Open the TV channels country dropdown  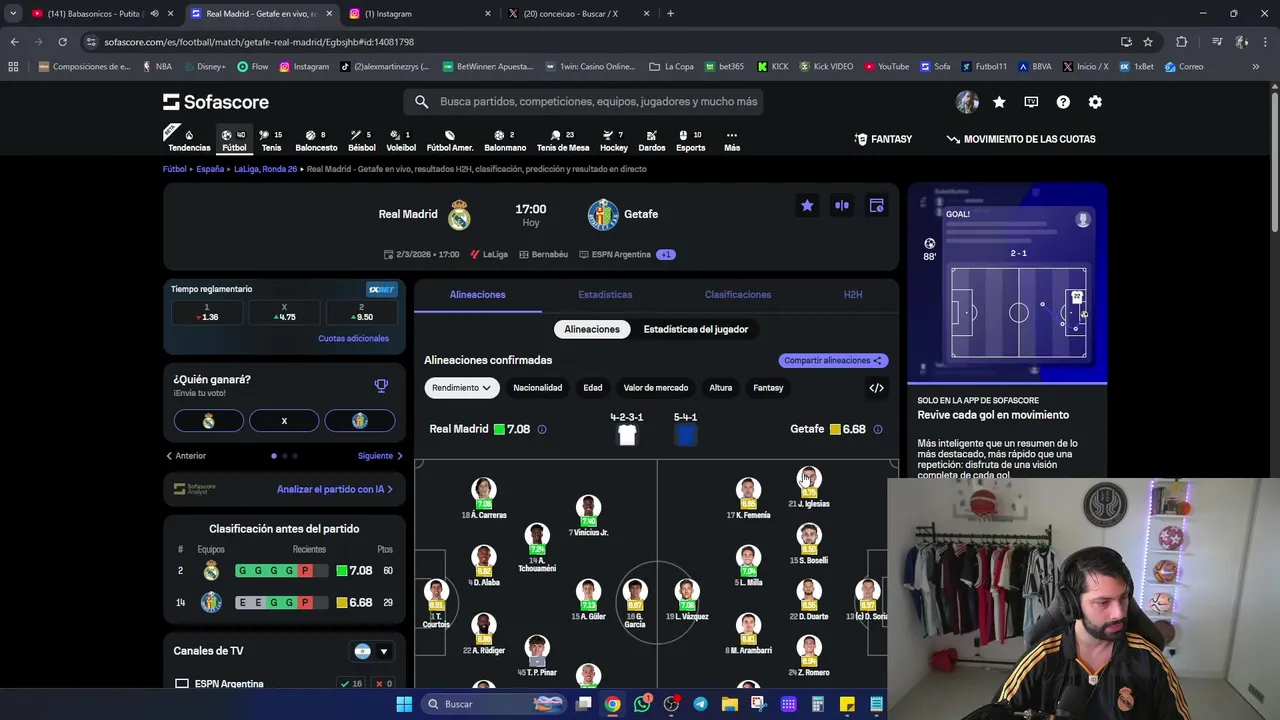point(371,652)
